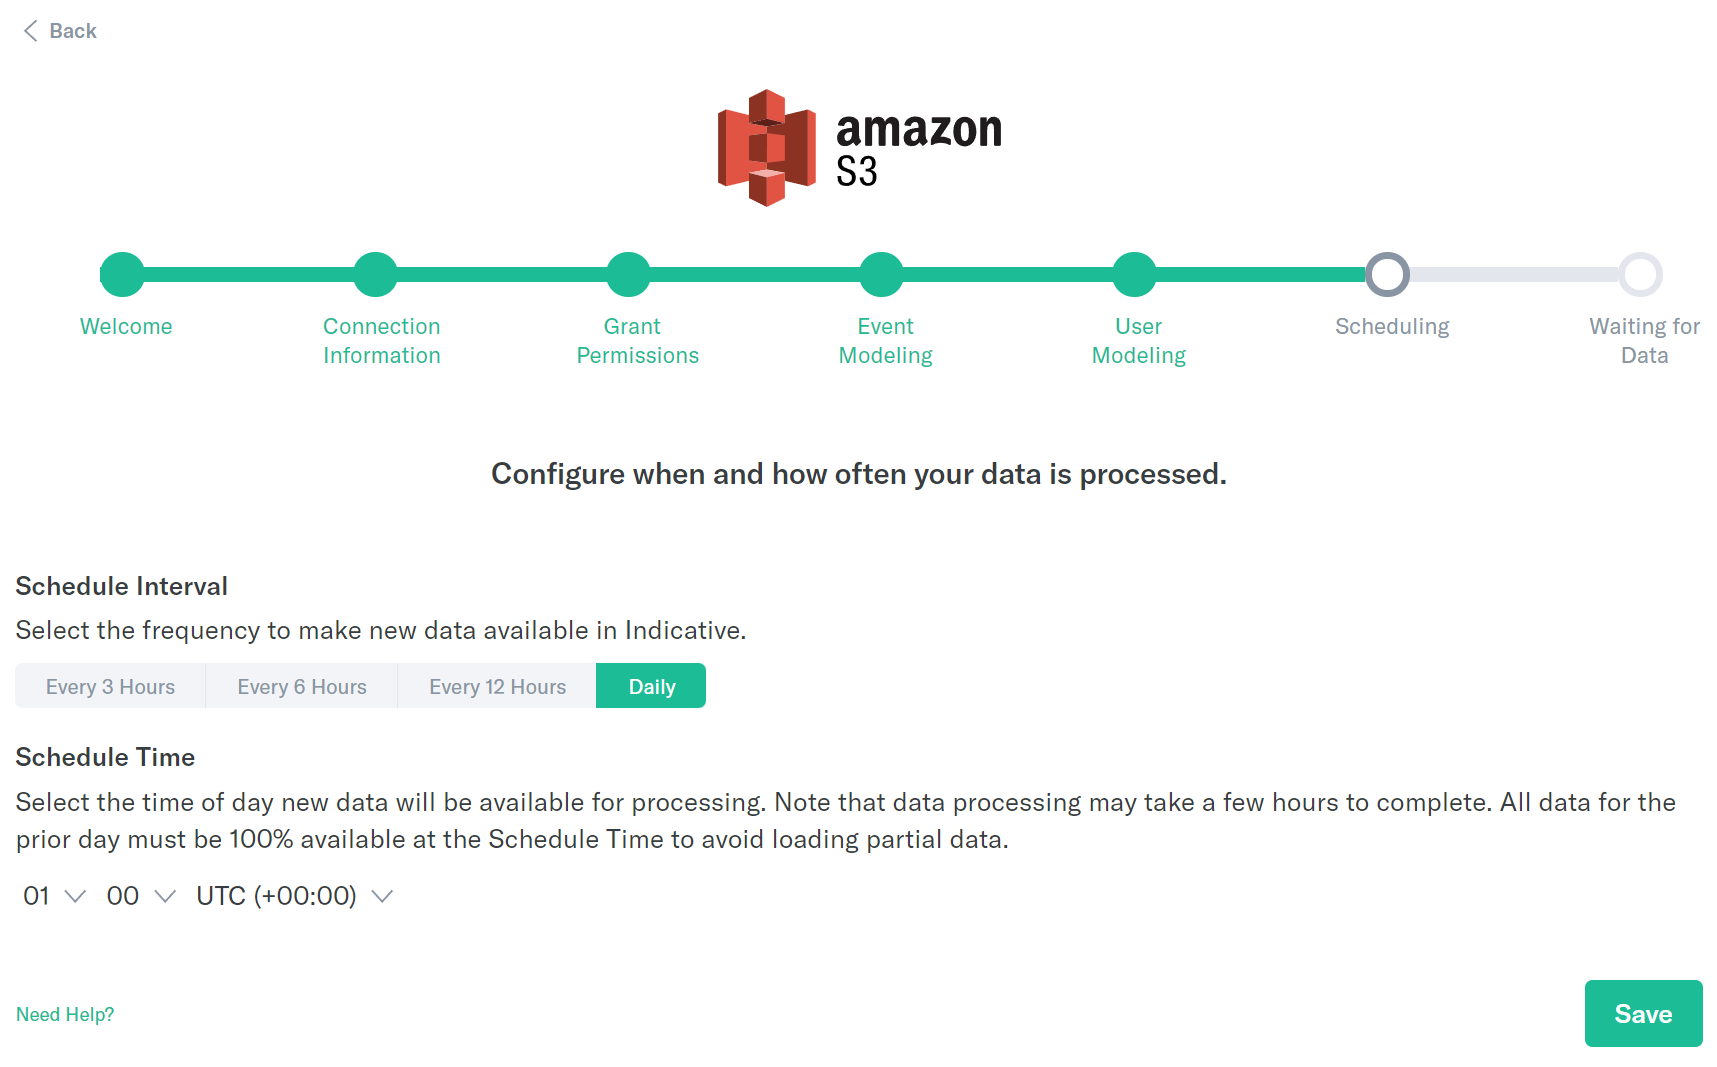
Task: Click the Grant Permissions step circle
Action: (x=628, y=273)
